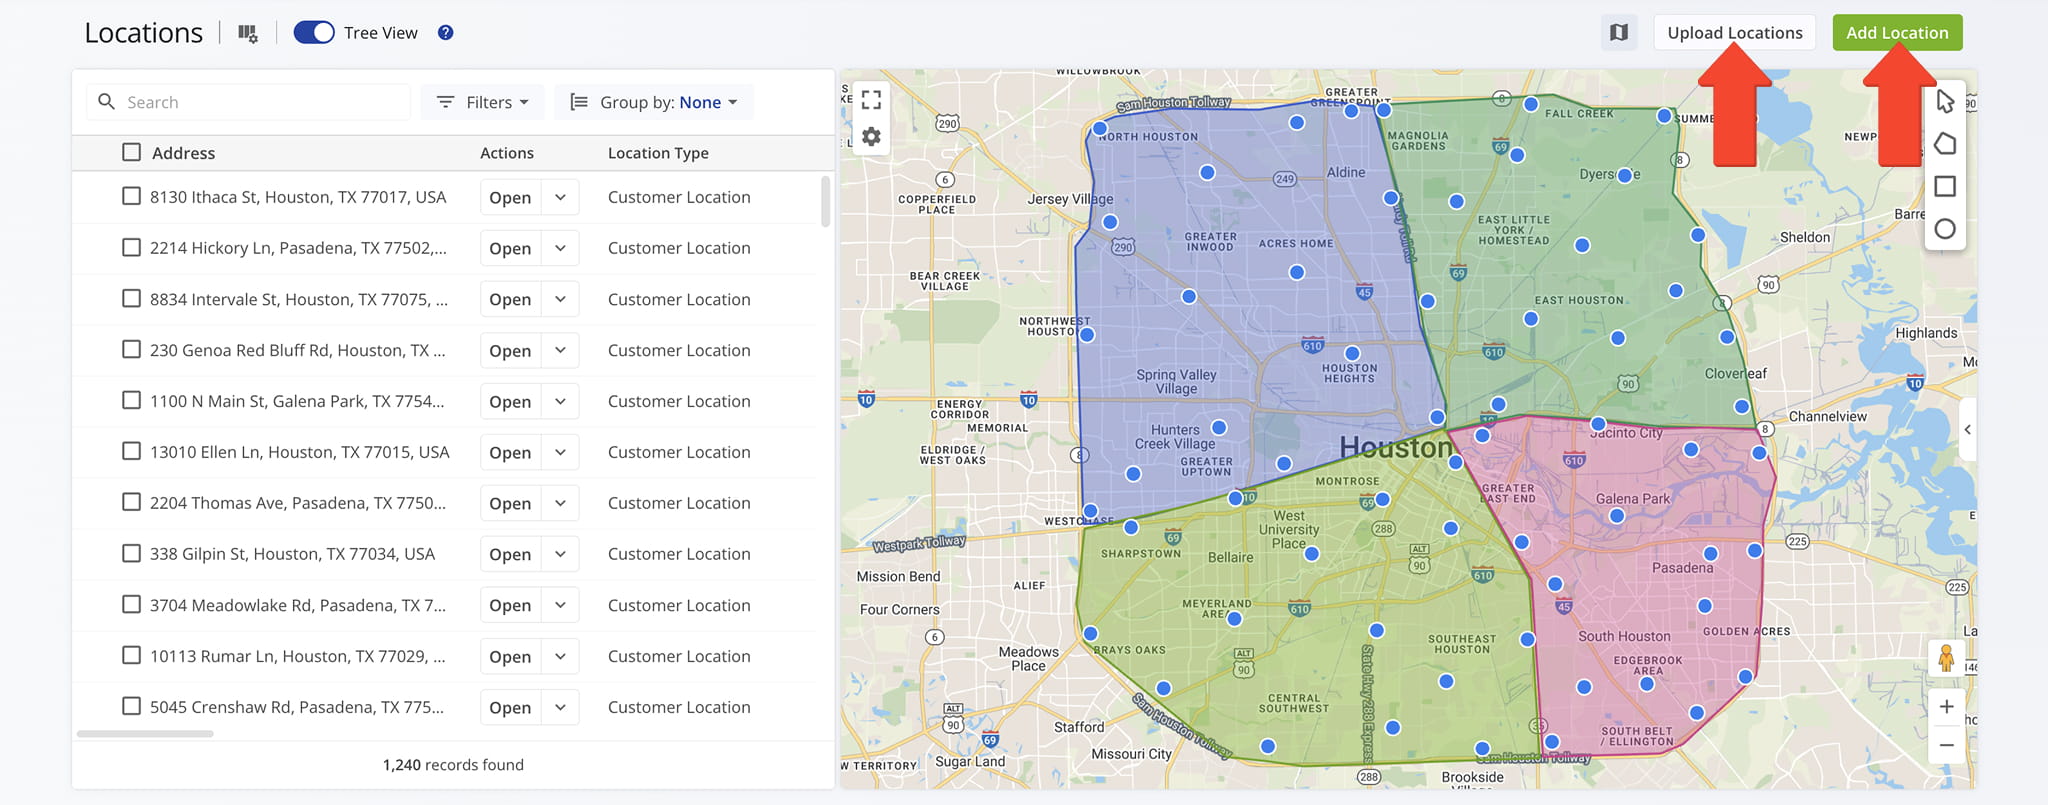Screen dimensions: 2048x805
Task: Collapse the map side panel arrow
Action: [x=1967, y=430]
